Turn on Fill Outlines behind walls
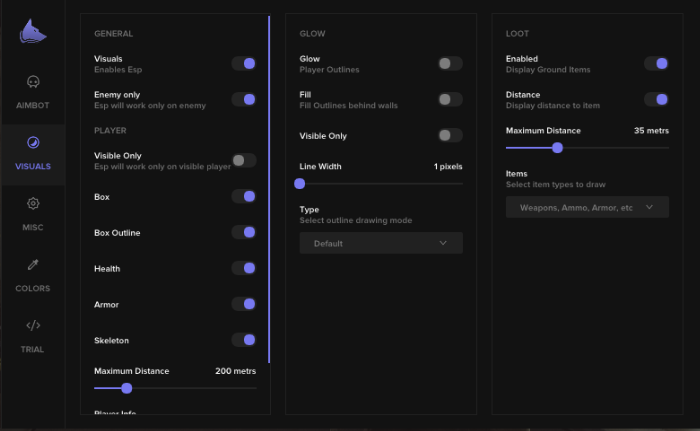The image size is (700, 431). [x=450, y=99]
